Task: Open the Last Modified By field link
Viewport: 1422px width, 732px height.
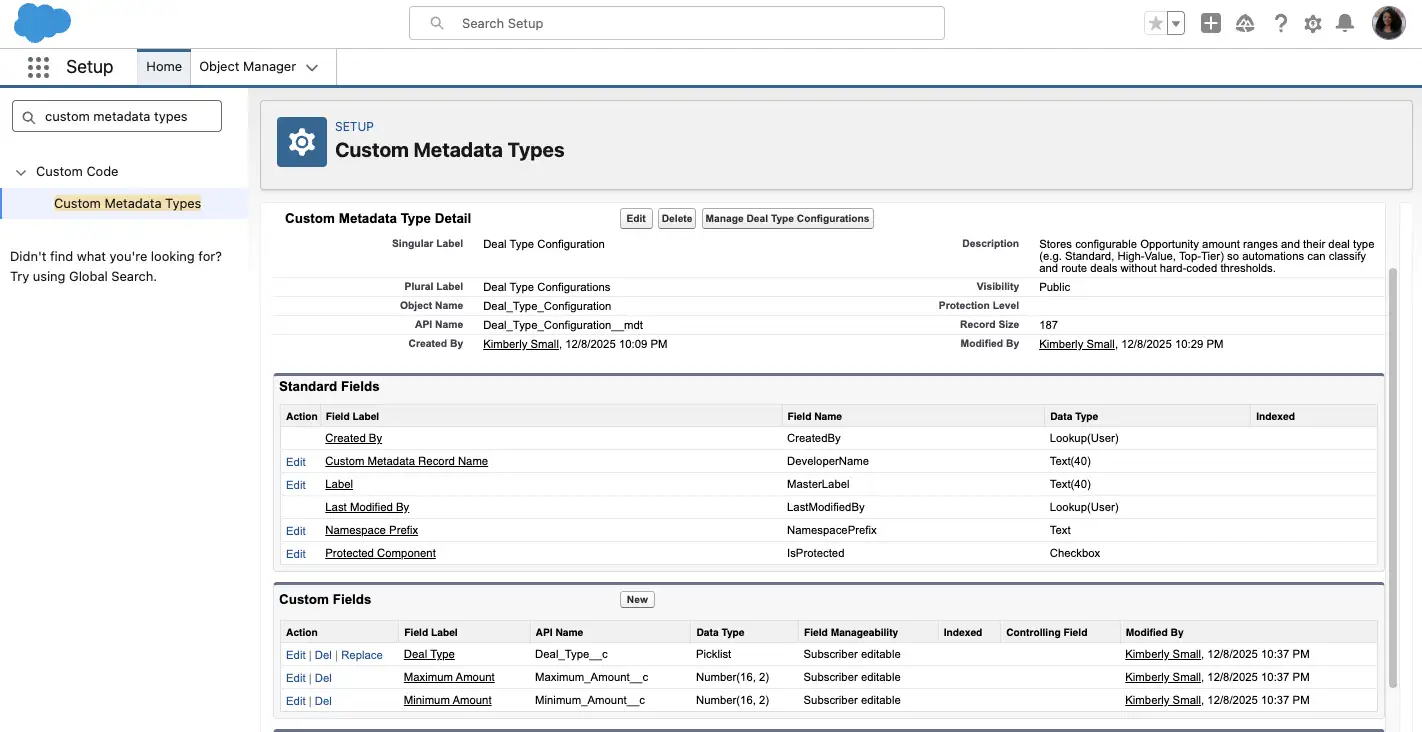Action: click(x=367, y=507)
